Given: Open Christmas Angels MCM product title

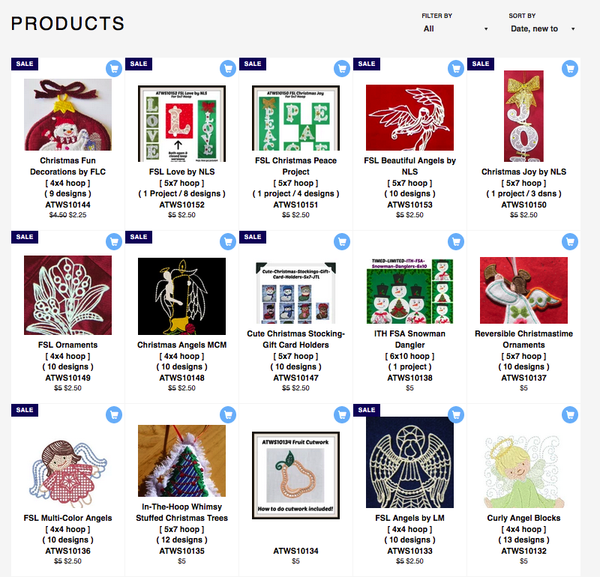Looking at the screenshot, I should (x=182, y=345).
